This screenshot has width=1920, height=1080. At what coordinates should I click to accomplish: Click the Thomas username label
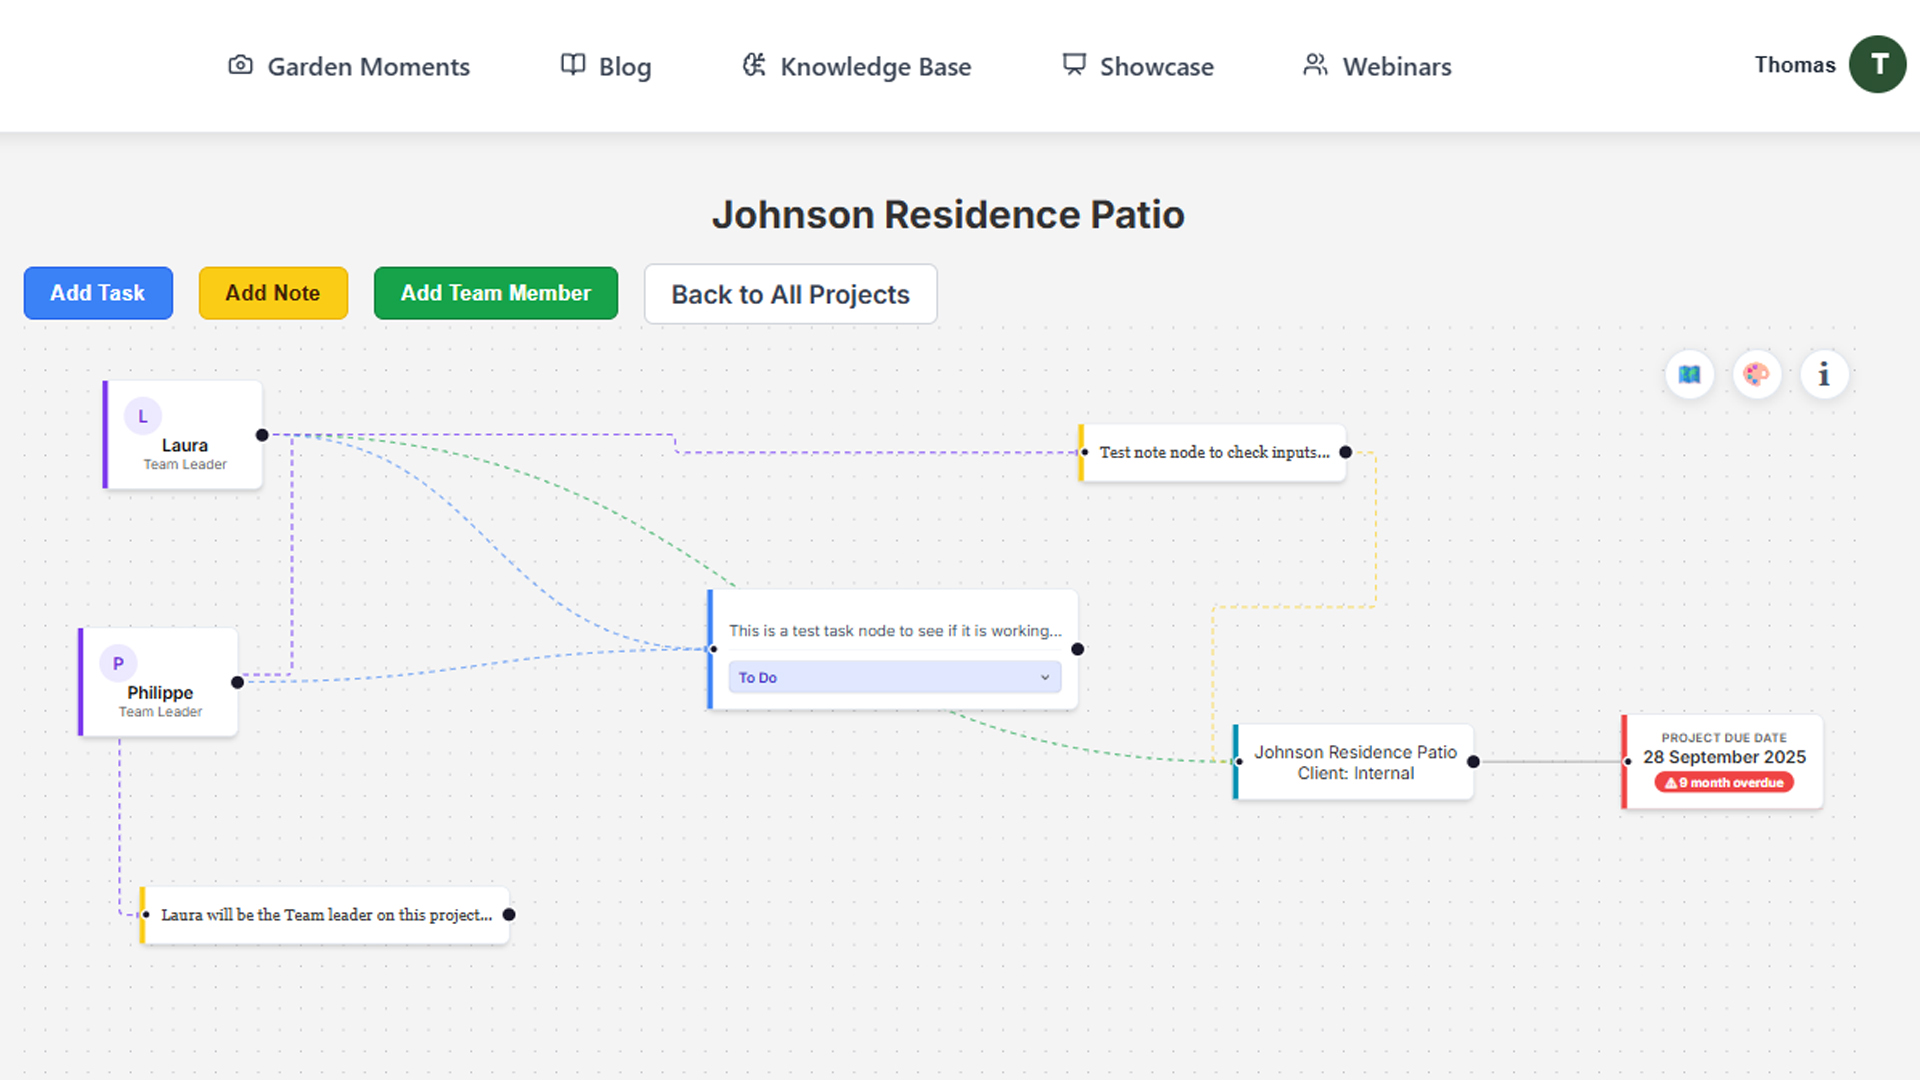pos(1795,65)
